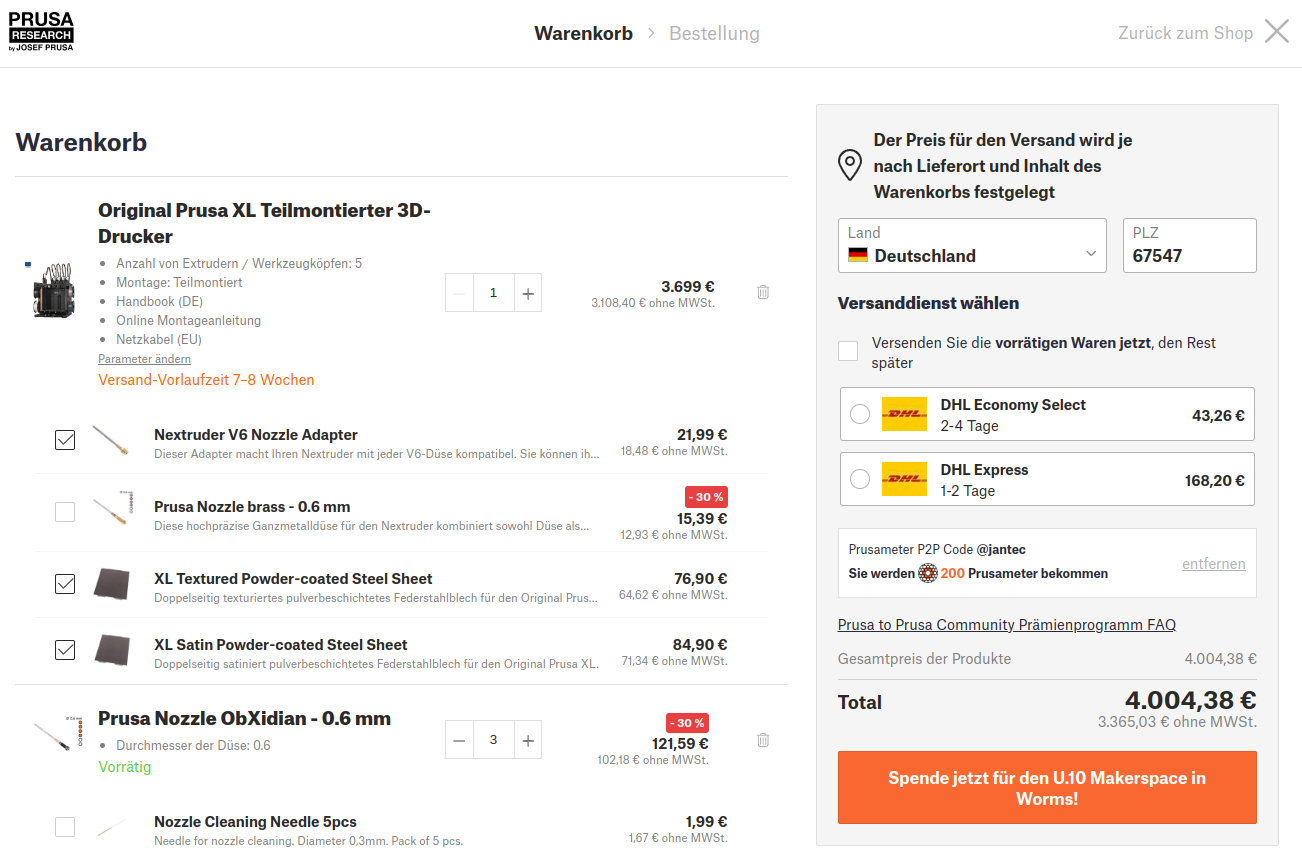Click Prusa XL quantity field
The image size is (1302, 855).
click(494, 293)
